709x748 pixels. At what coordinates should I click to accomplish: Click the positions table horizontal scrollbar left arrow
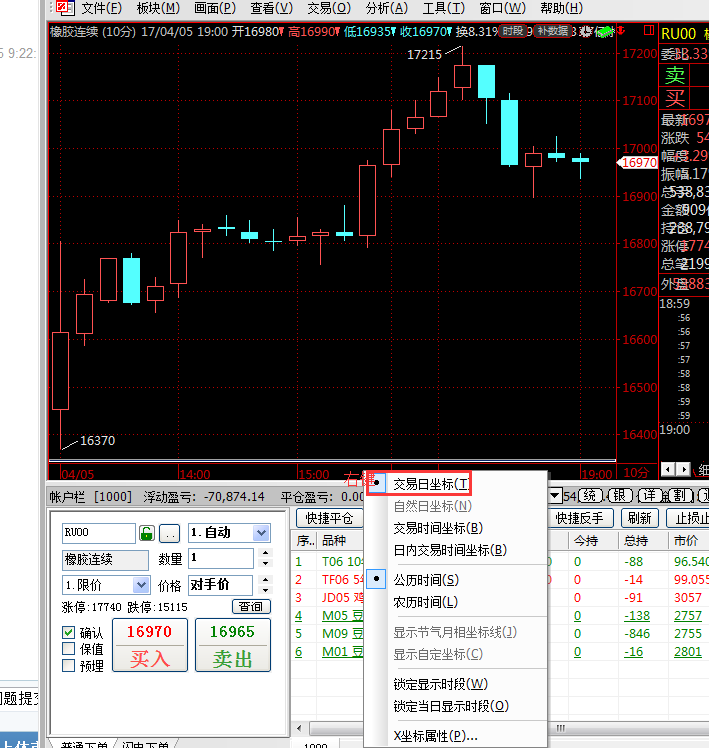click(x=300, y=728)
